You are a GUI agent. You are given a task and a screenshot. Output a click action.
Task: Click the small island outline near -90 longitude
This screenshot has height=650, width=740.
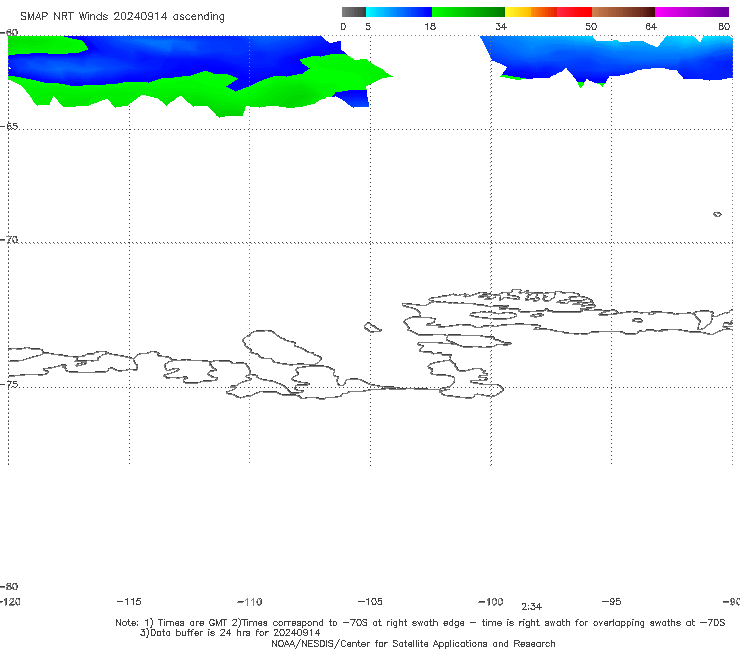(x=717, y=214)
